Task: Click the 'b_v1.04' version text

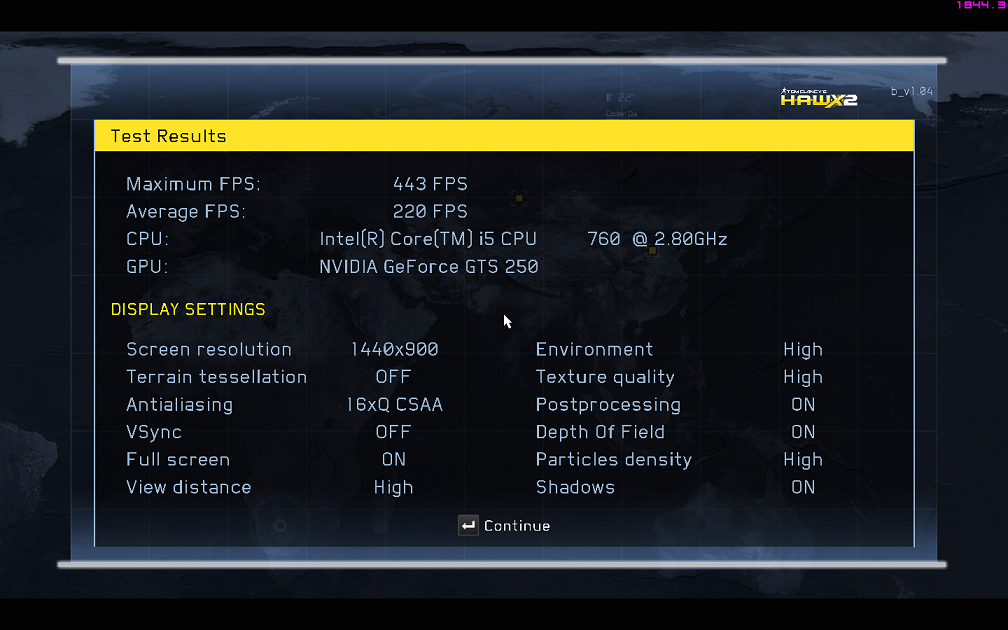Action: point(912,91)
